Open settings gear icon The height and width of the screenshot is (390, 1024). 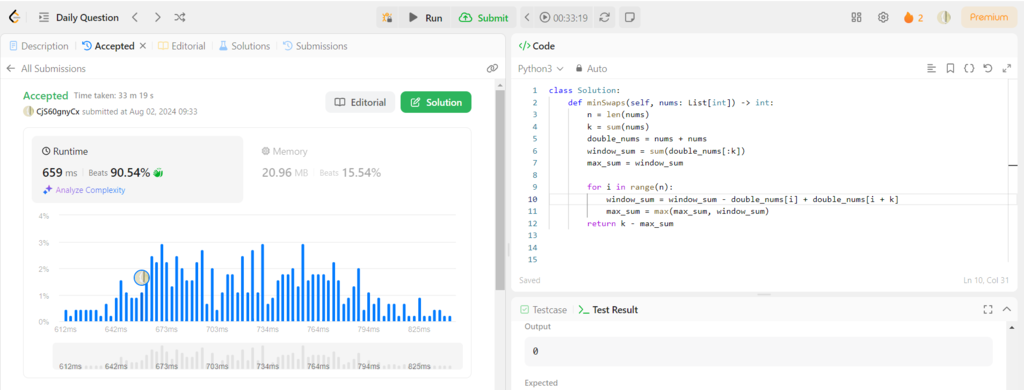pyautogui.click(x=884, y=18)
